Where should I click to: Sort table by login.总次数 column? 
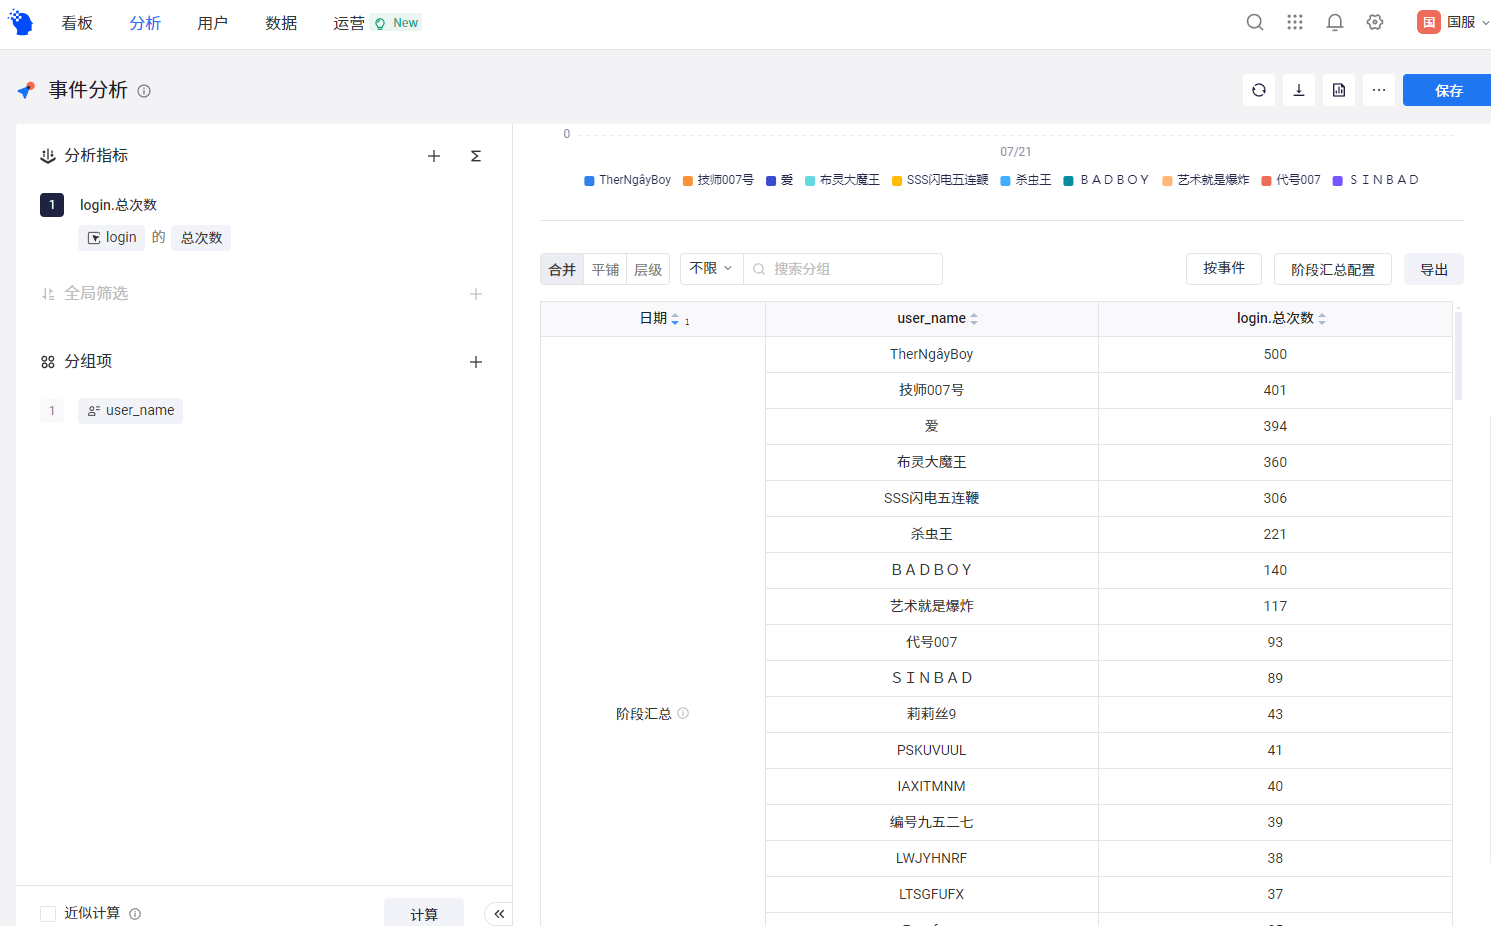point(1322,319)
